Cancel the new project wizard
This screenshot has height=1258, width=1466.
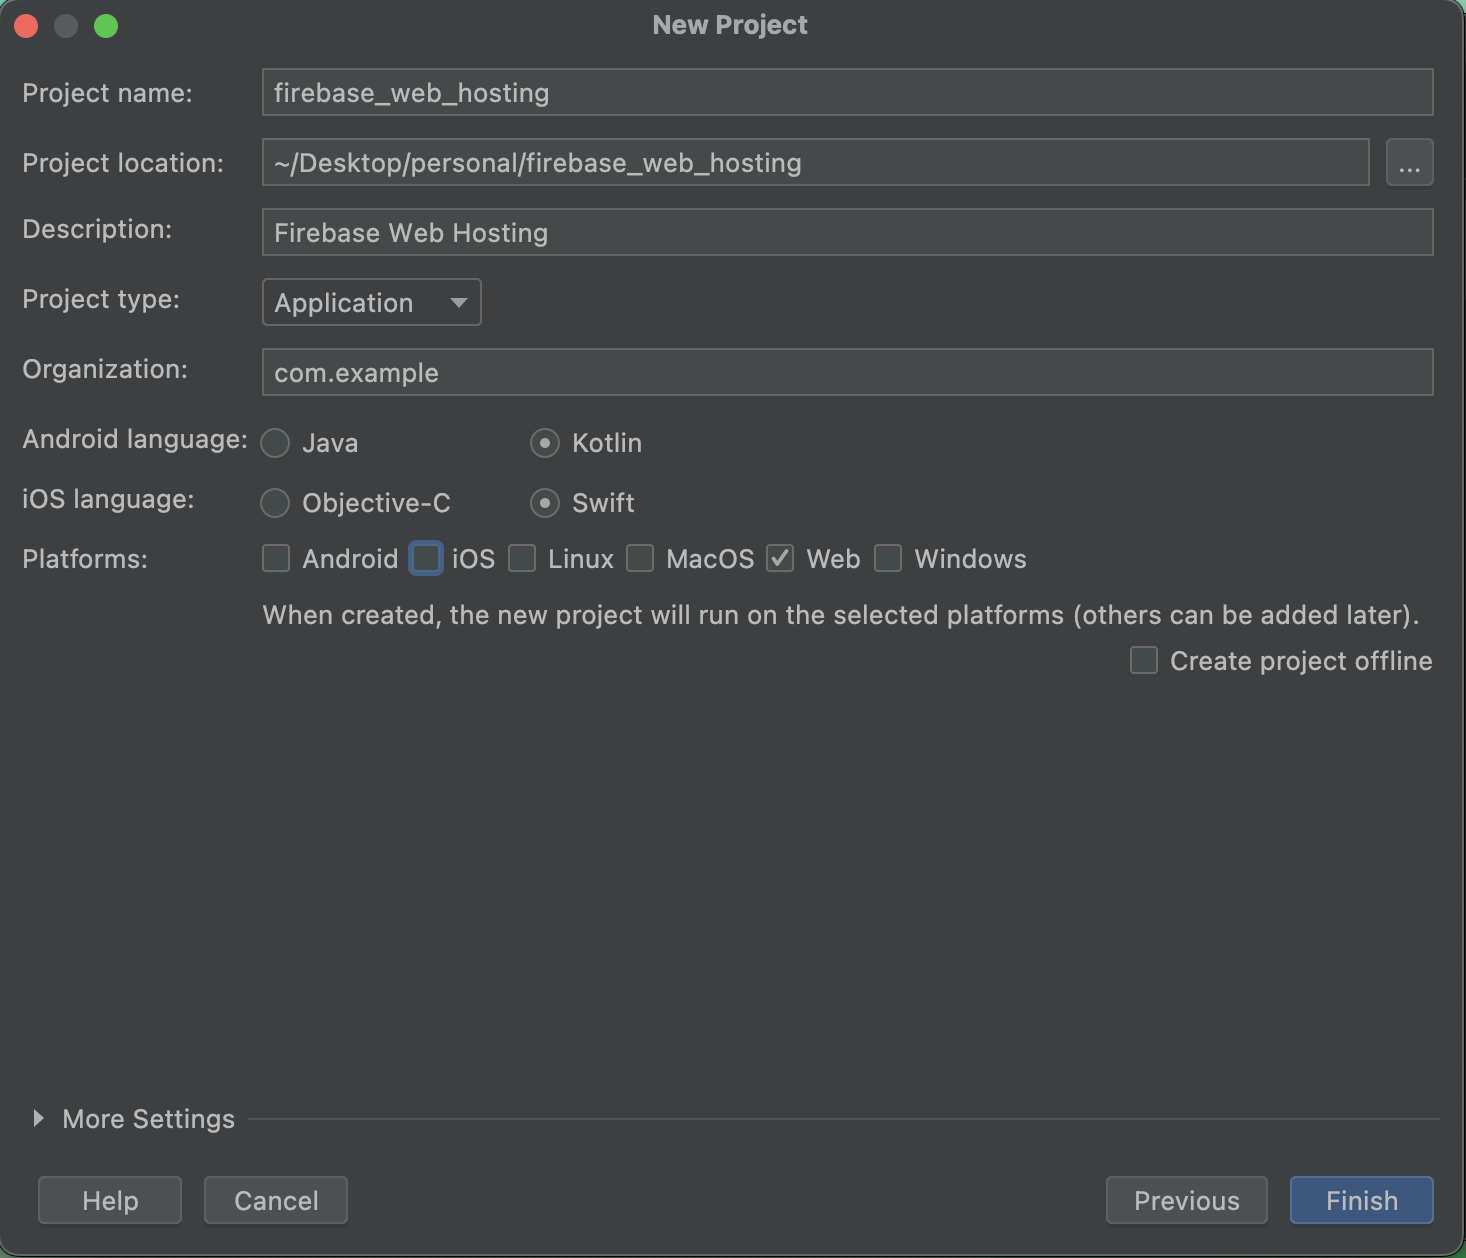click(x=276, y=1200)
